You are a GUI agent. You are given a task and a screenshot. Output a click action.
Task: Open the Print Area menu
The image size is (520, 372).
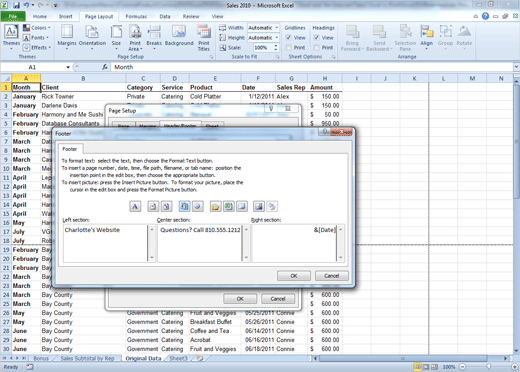[x=135, y=37]
